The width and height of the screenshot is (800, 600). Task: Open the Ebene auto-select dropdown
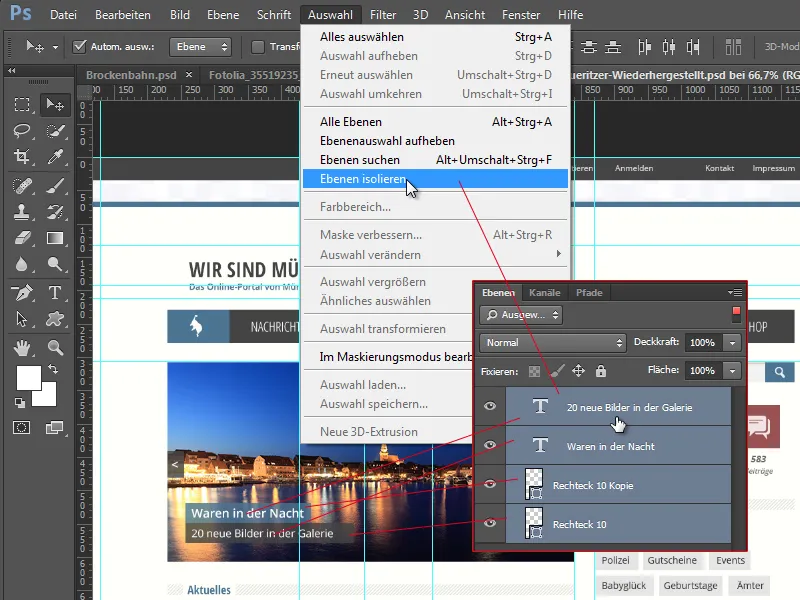(x=200, y=47)
